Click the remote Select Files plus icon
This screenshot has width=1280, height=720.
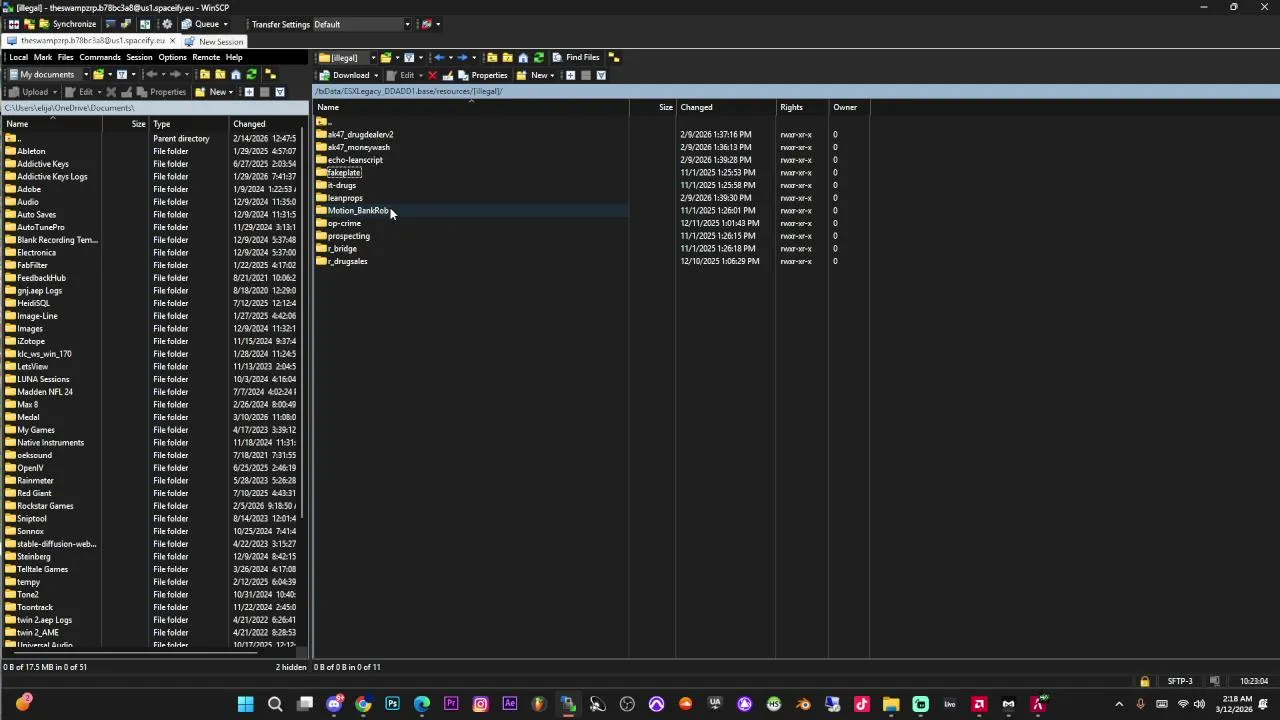point(570,75)
